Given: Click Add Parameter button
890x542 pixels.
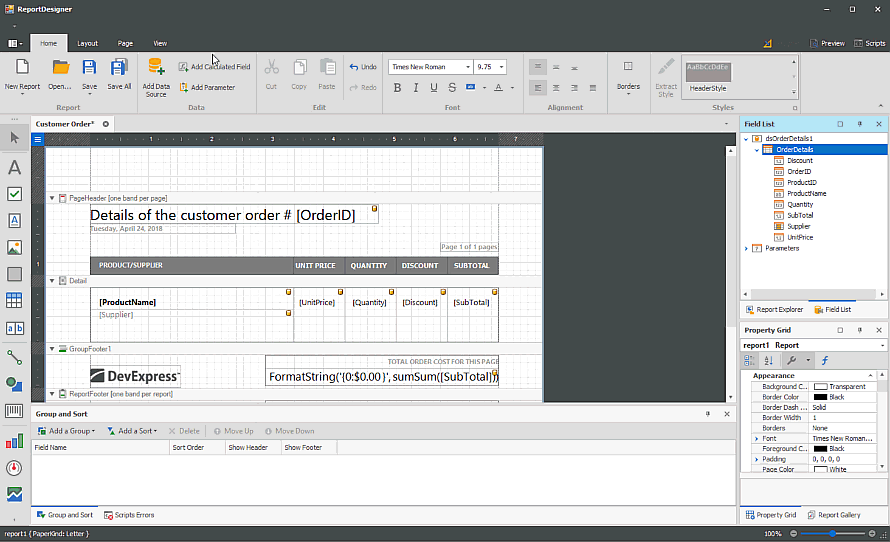Looking at the screenshot, I should (207, 87).
